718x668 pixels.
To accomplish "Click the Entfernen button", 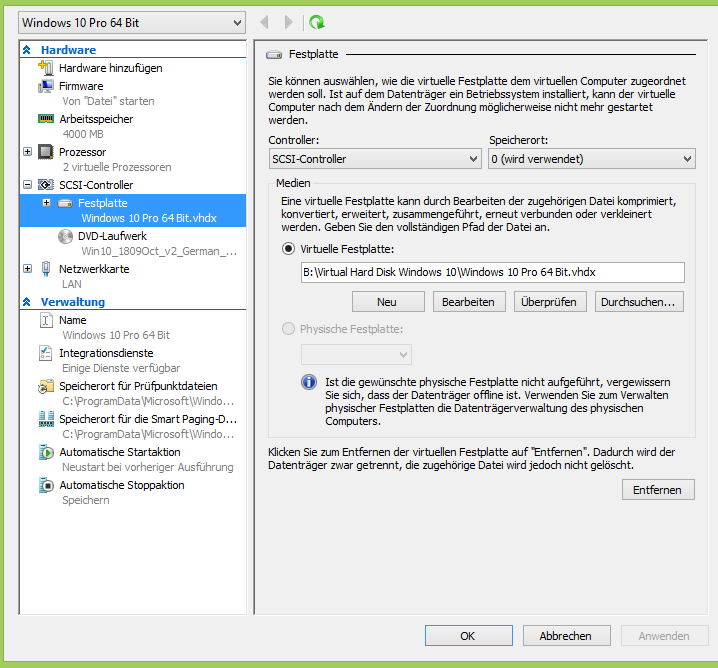I will coord(658,490).
